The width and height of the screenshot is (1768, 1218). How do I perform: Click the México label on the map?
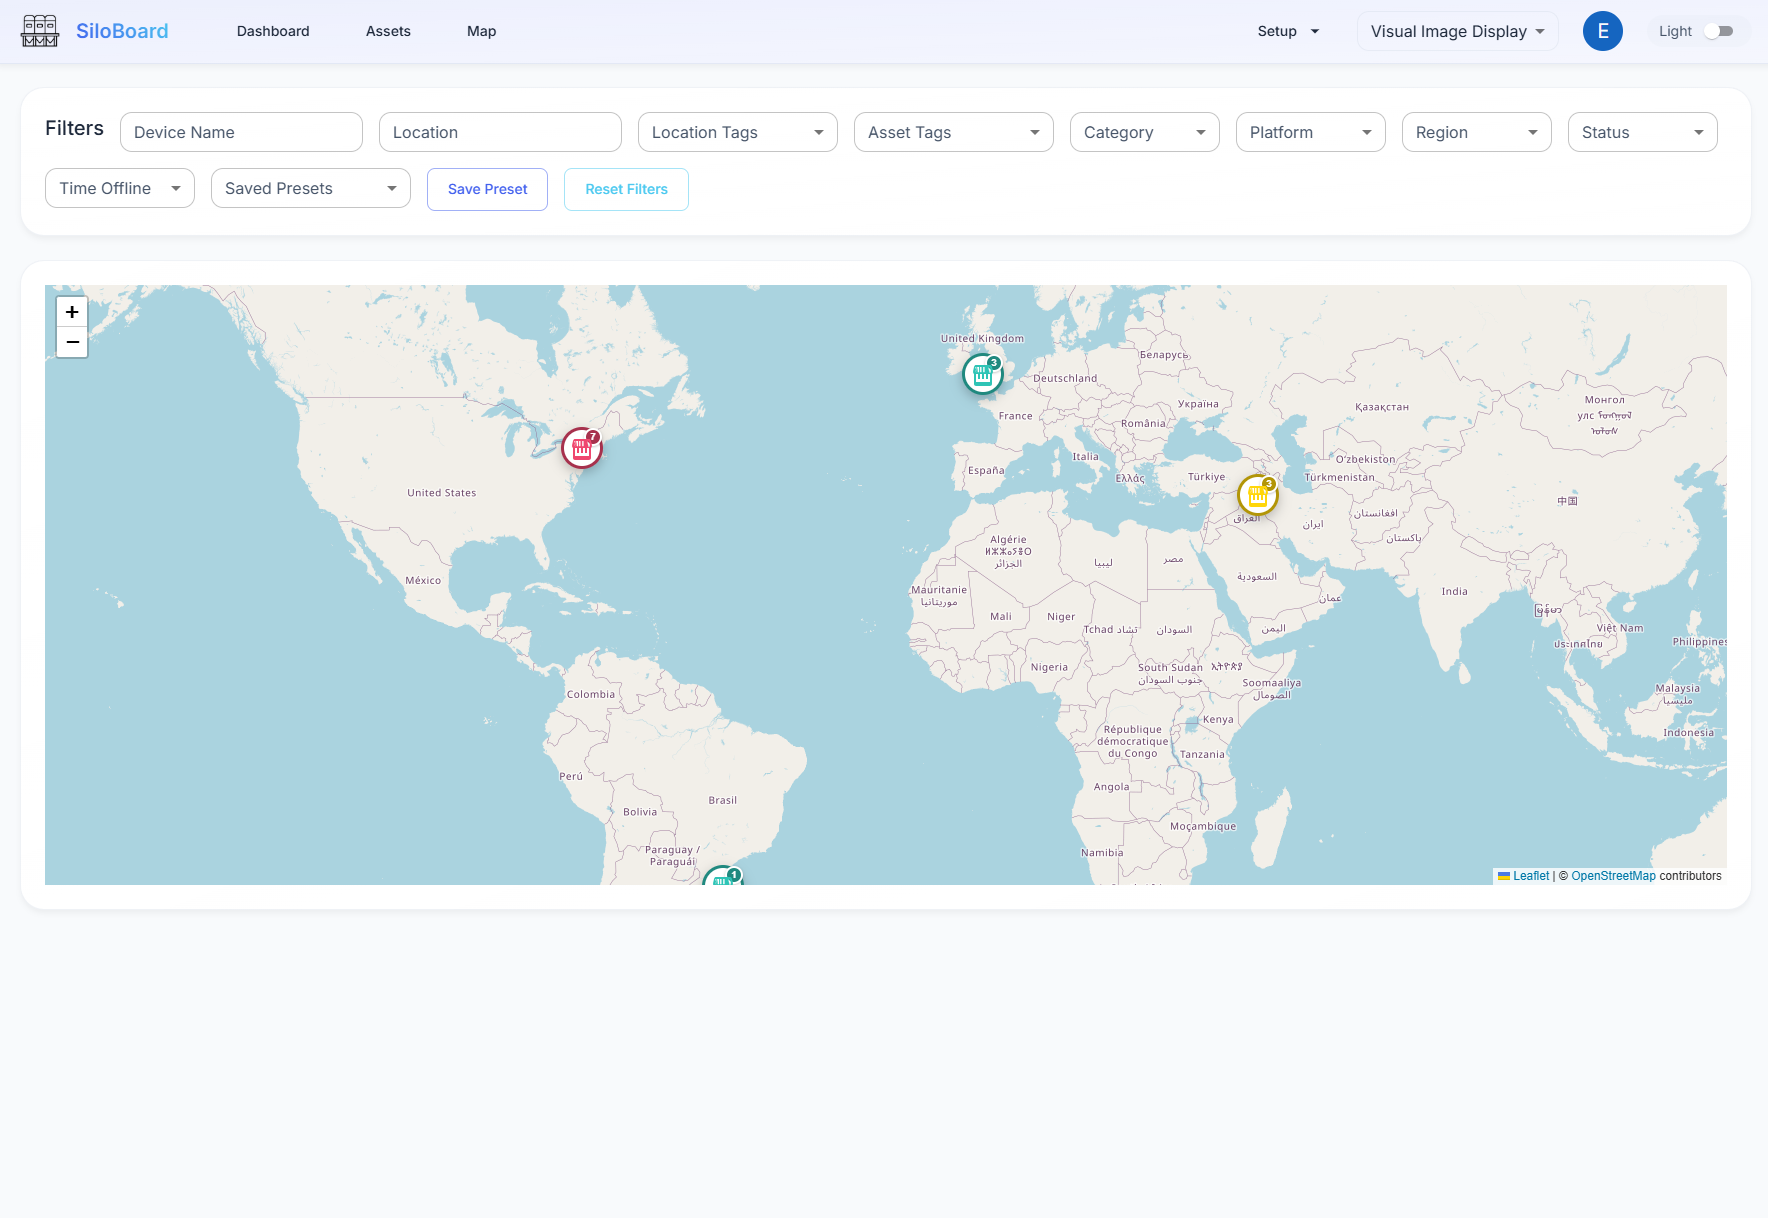[423, 580]
